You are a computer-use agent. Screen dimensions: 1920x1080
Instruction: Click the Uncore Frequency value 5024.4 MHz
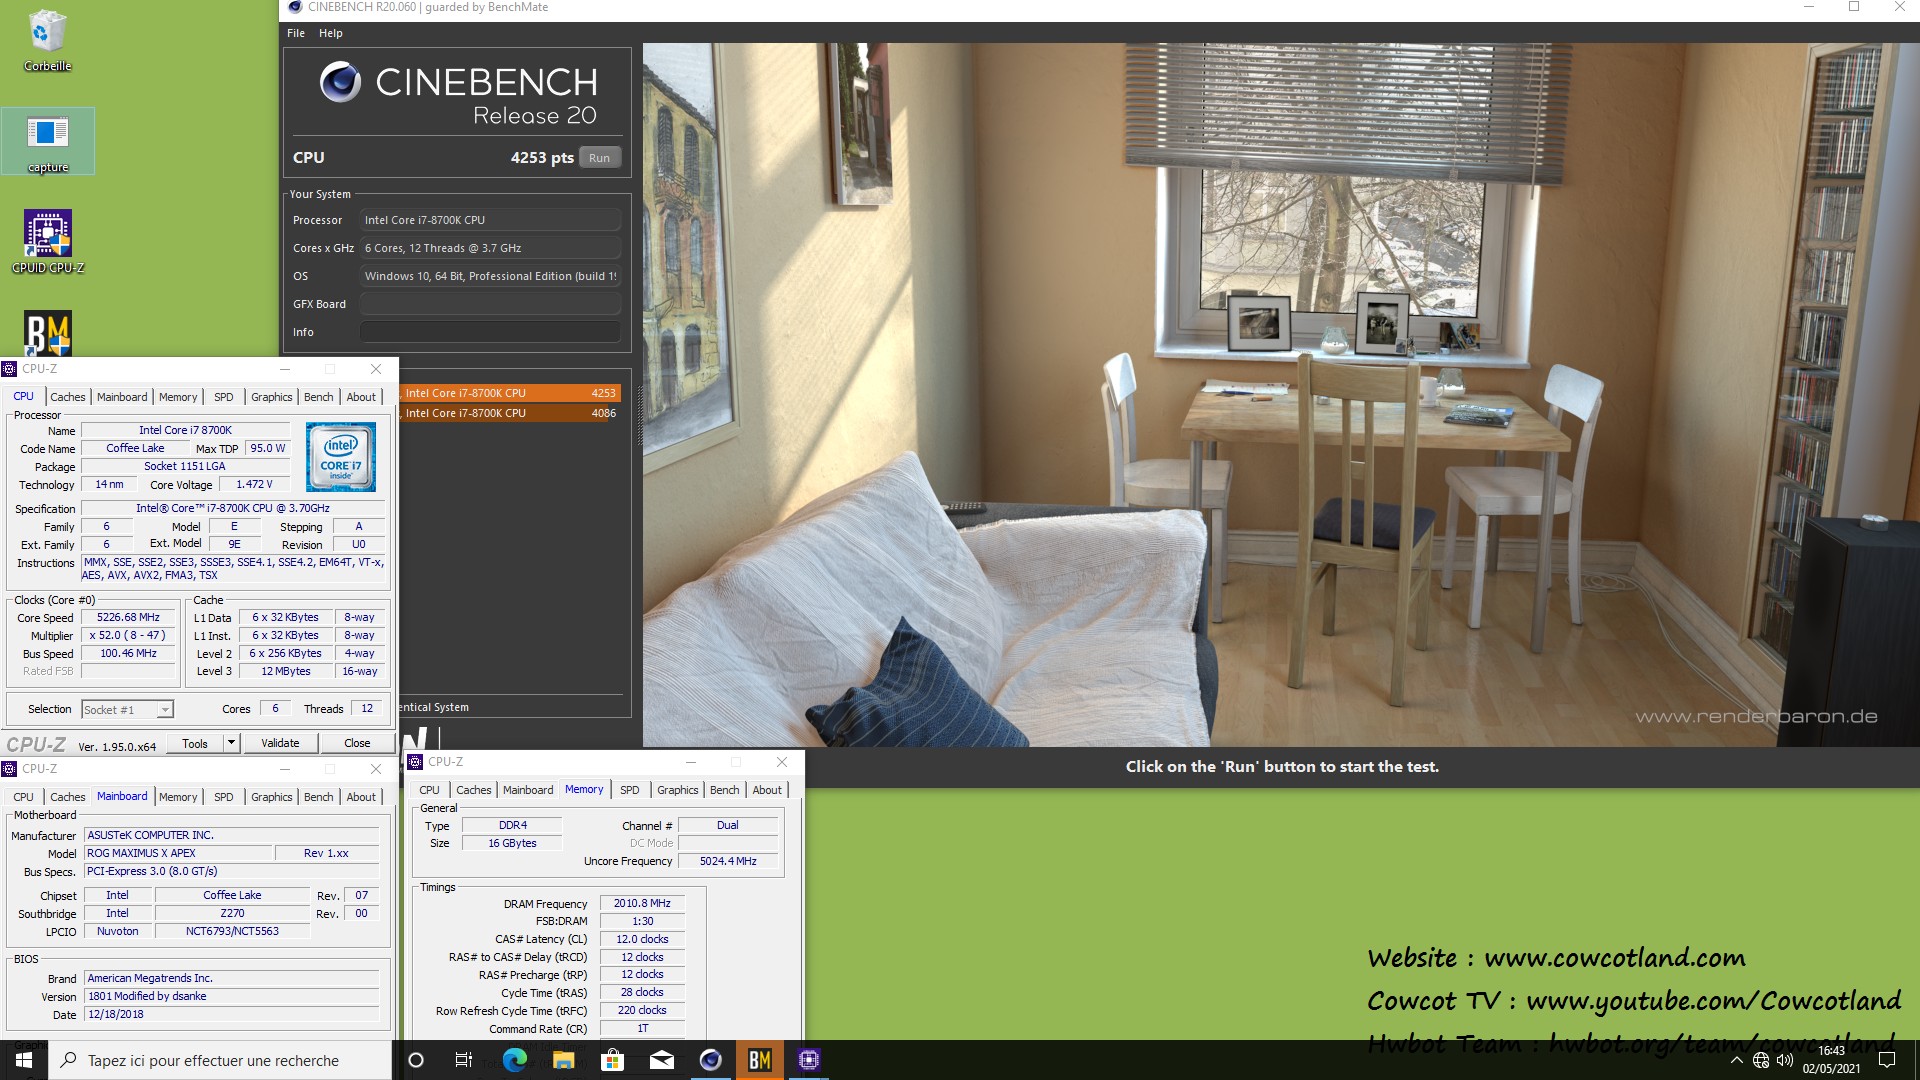(x=728, y=861)
